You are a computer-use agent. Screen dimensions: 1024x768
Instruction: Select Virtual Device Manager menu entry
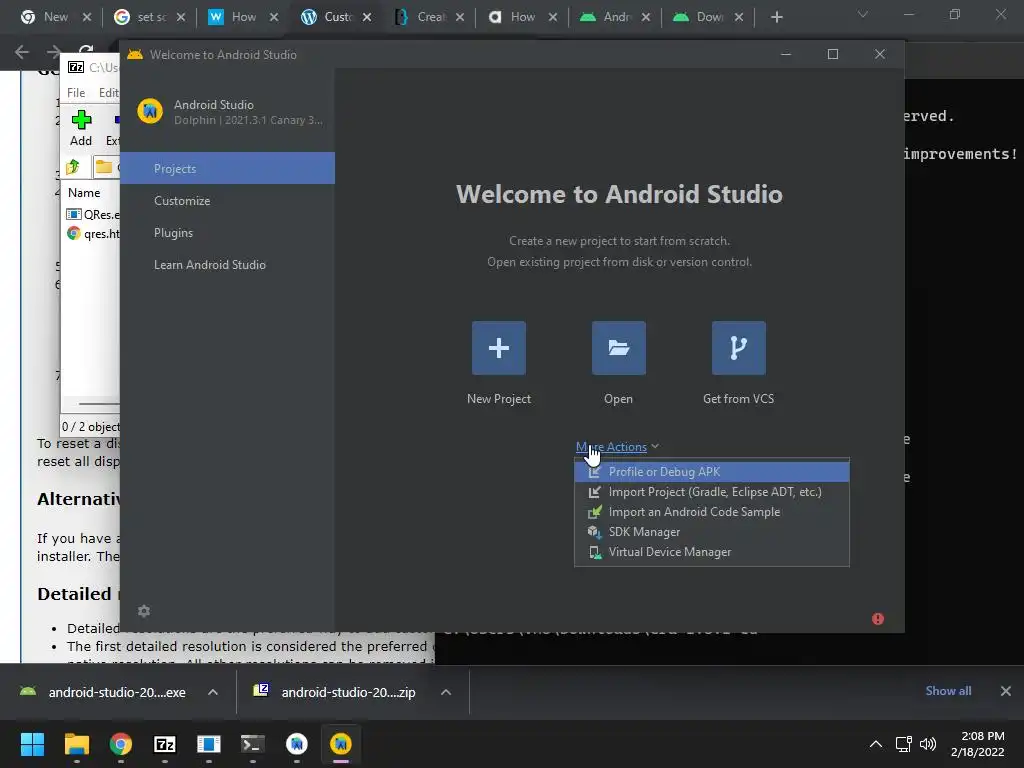[712, 552]
